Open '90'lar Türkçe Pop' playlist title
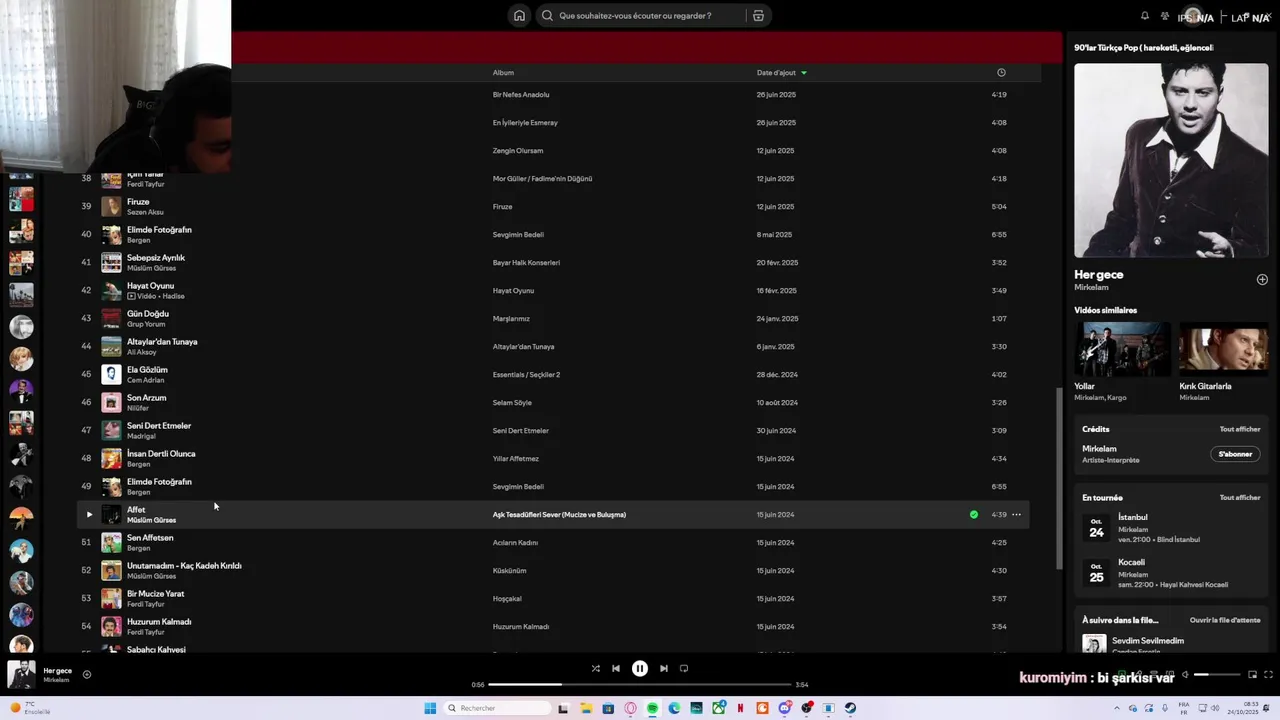The image size is (1280, 720). pos(1143,48)
